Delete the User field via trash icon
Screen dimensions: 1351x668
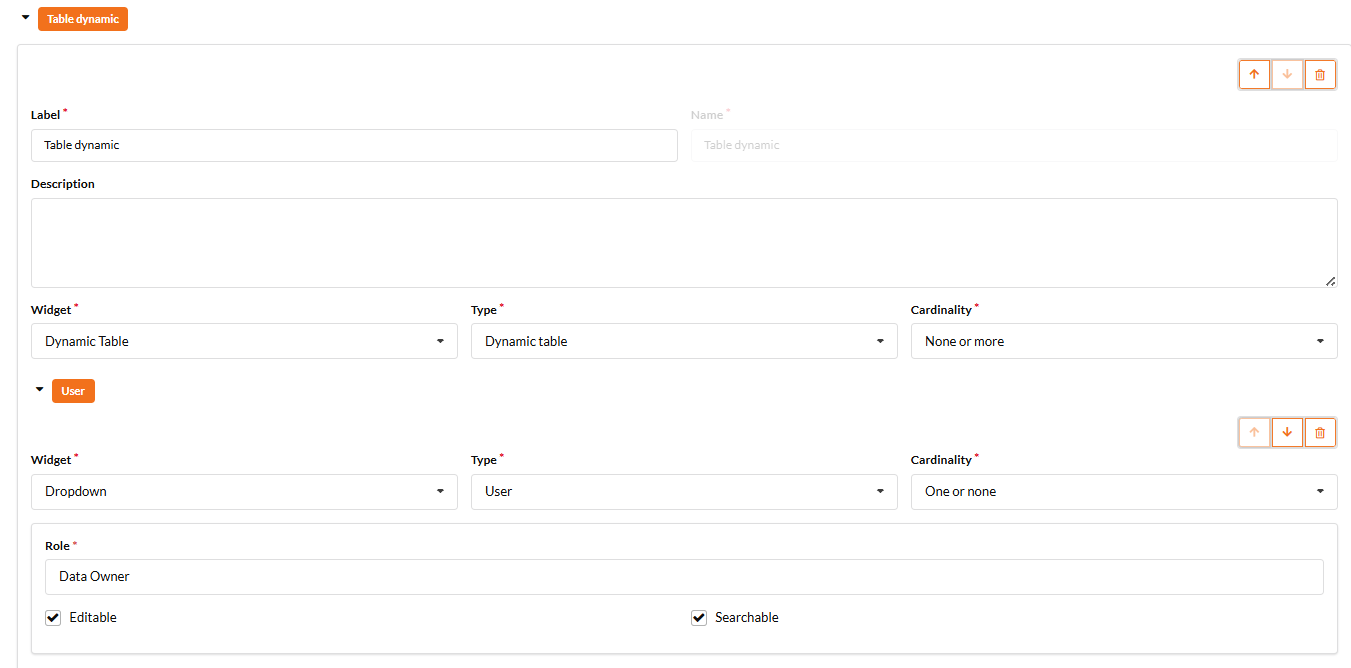1320,433
